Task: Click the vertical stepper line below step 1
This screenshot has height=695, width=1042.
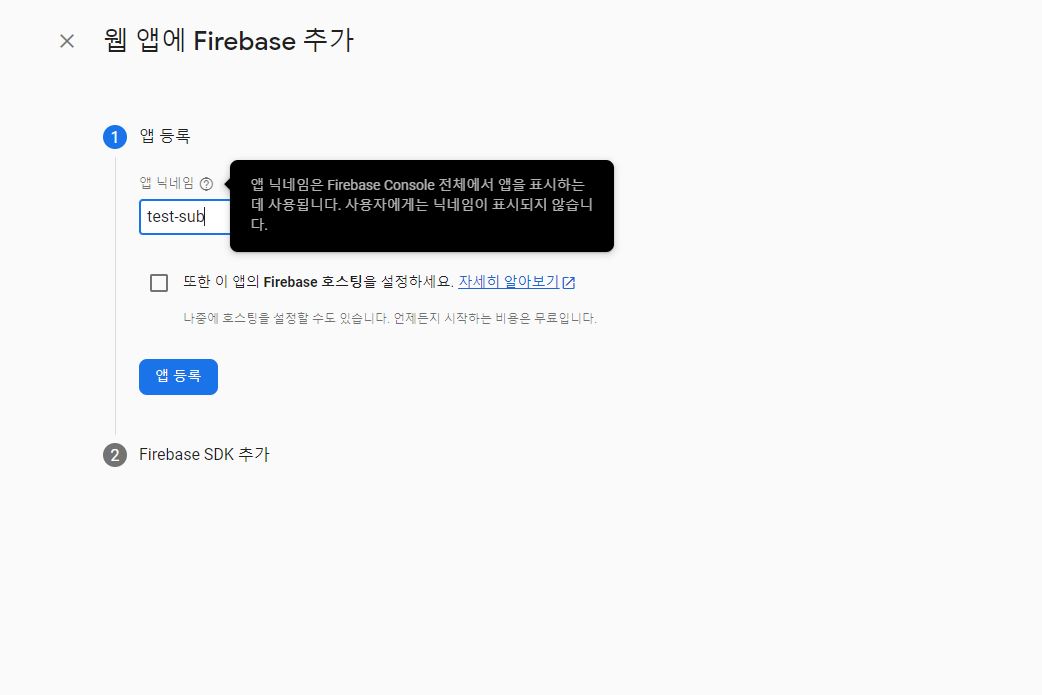Action: point(116,296)
